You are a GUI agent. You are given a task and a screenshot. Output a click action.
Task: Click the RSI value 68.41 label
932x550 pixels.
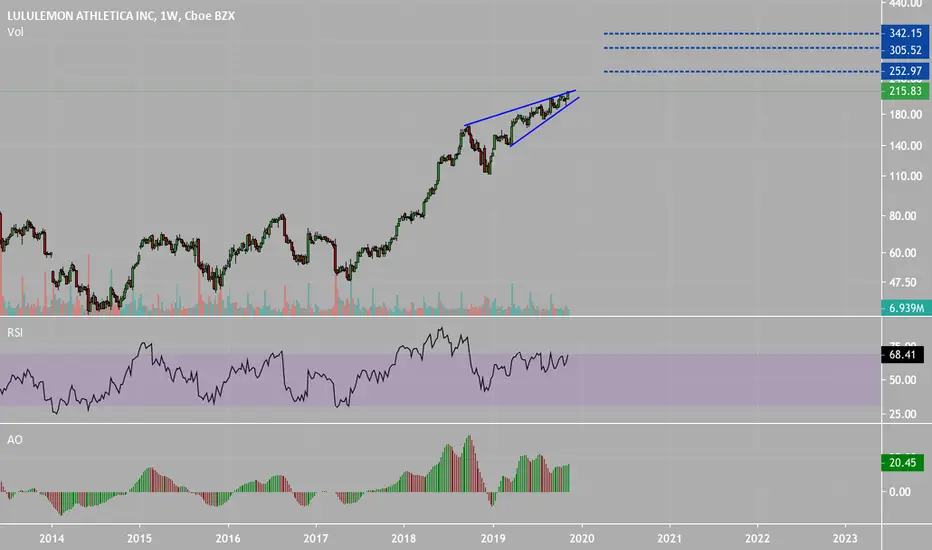902,355
